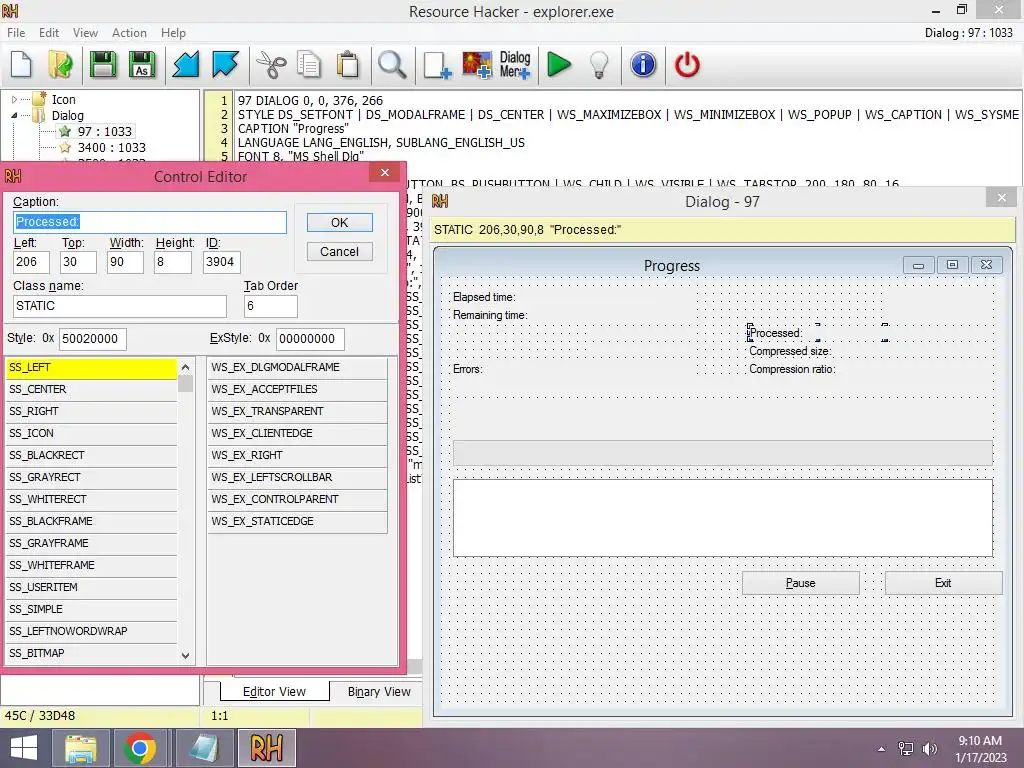Toggle WS_EX_TRANSPARENT extended style
1024x768 pixels.
click(297, 411)
